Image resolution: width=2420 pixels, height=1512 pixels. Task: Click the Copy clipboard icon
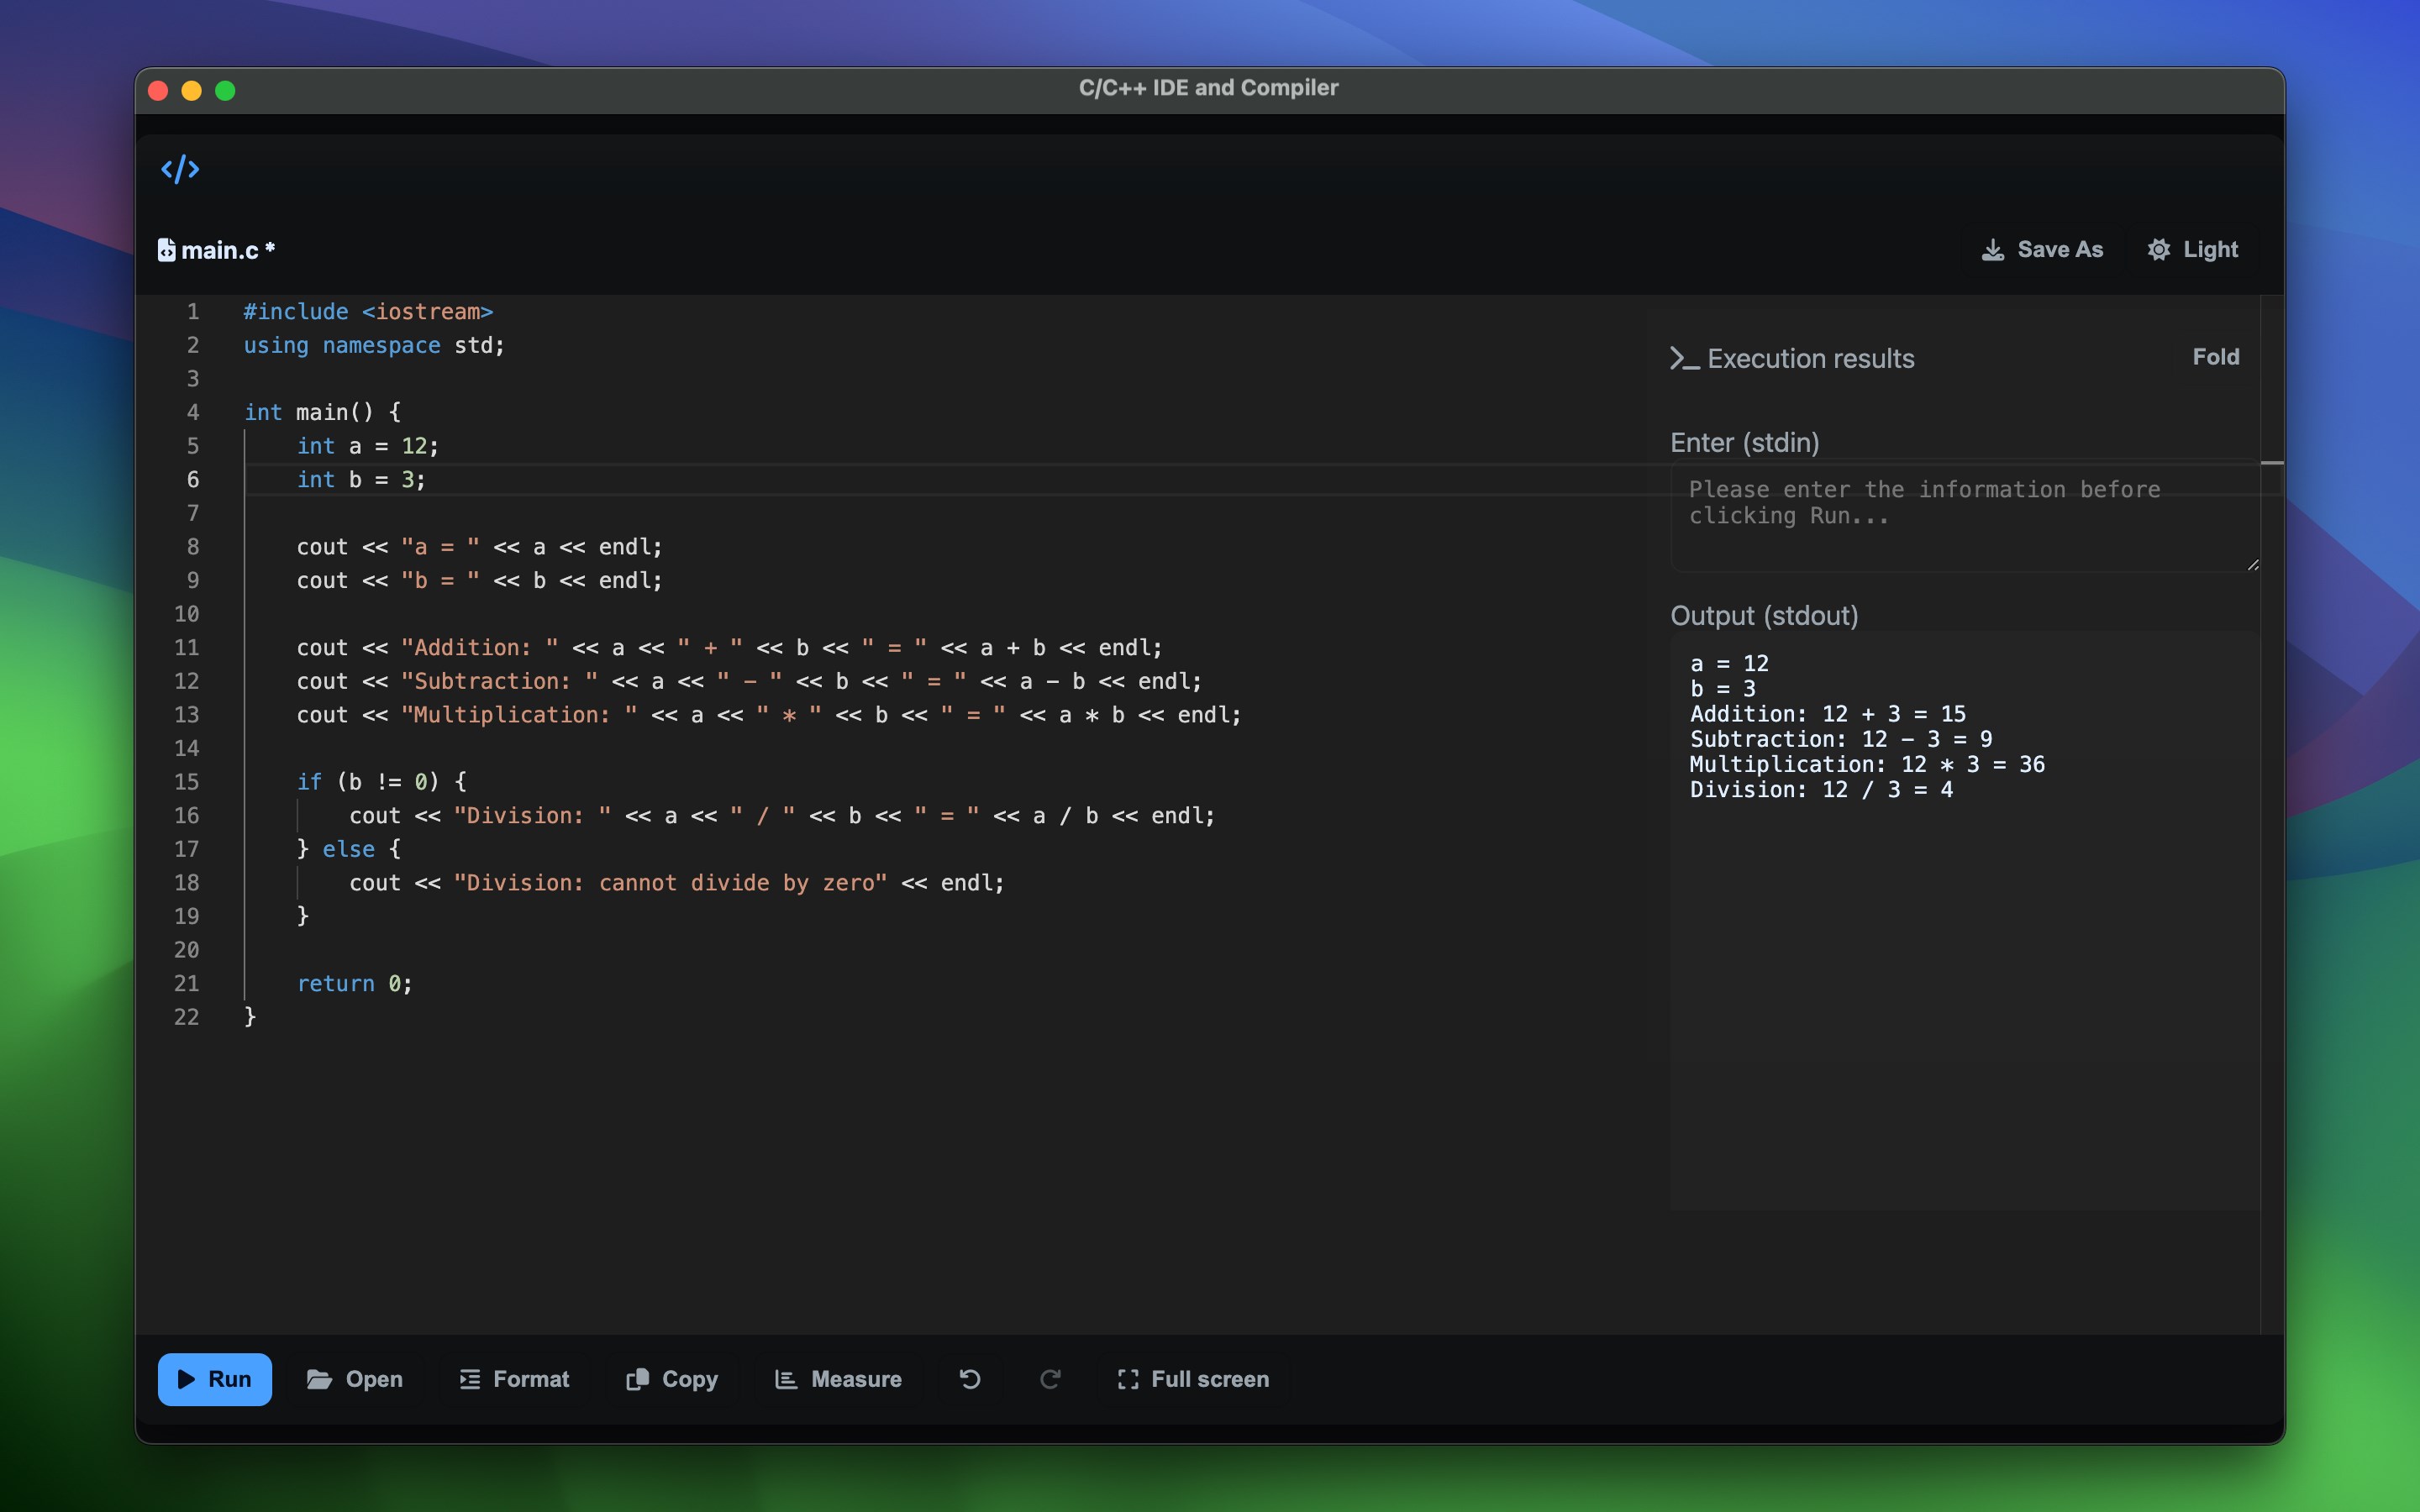[x=637, y=1379]
